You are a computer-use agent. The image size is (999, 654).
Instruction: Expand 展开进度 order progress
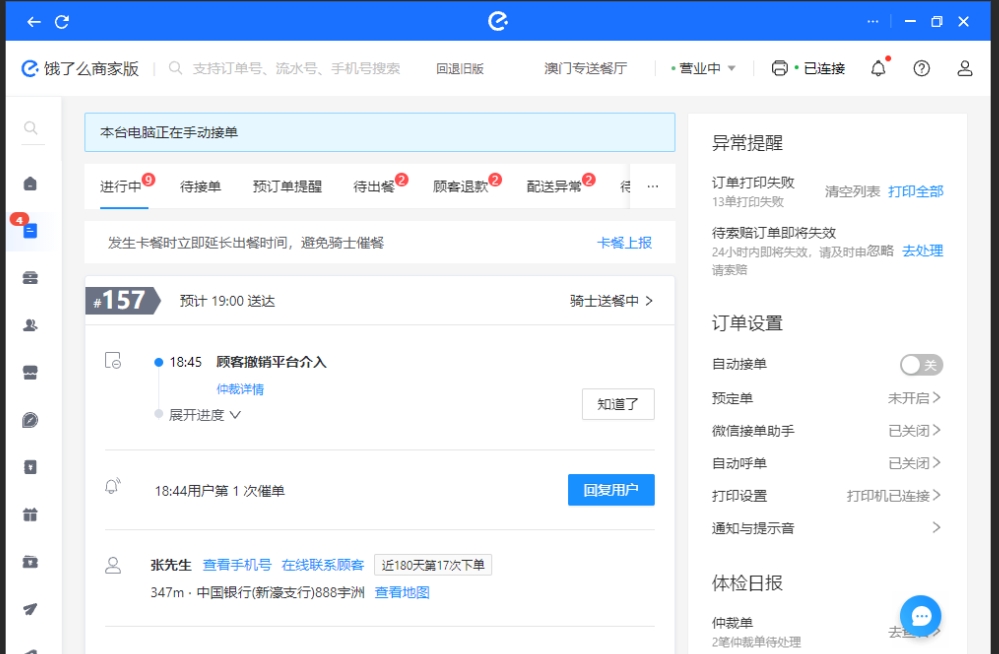coord(205,415)
